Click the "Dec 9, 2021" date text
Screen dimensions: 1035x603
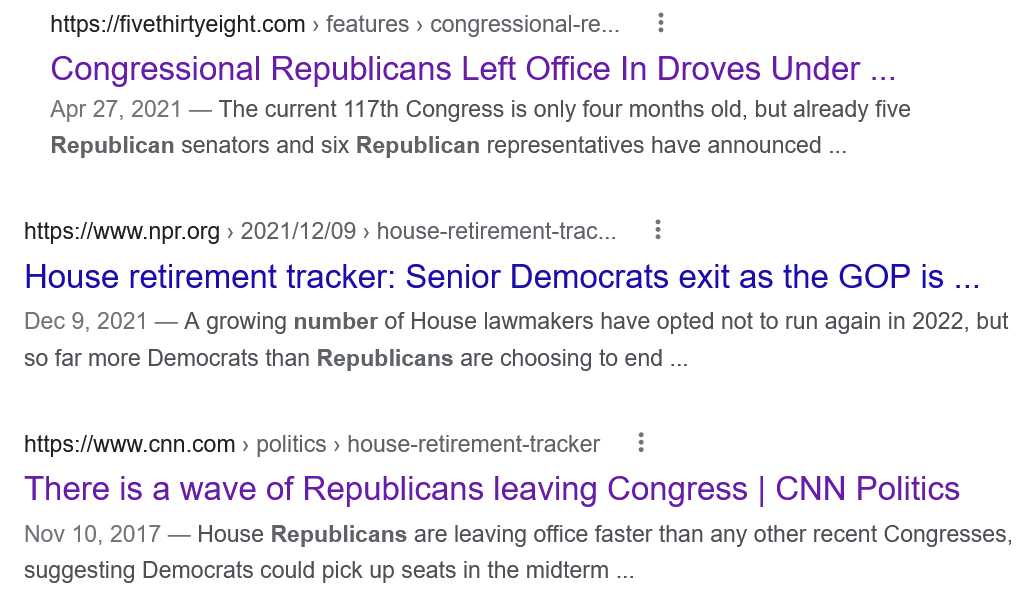click(86, 322)
